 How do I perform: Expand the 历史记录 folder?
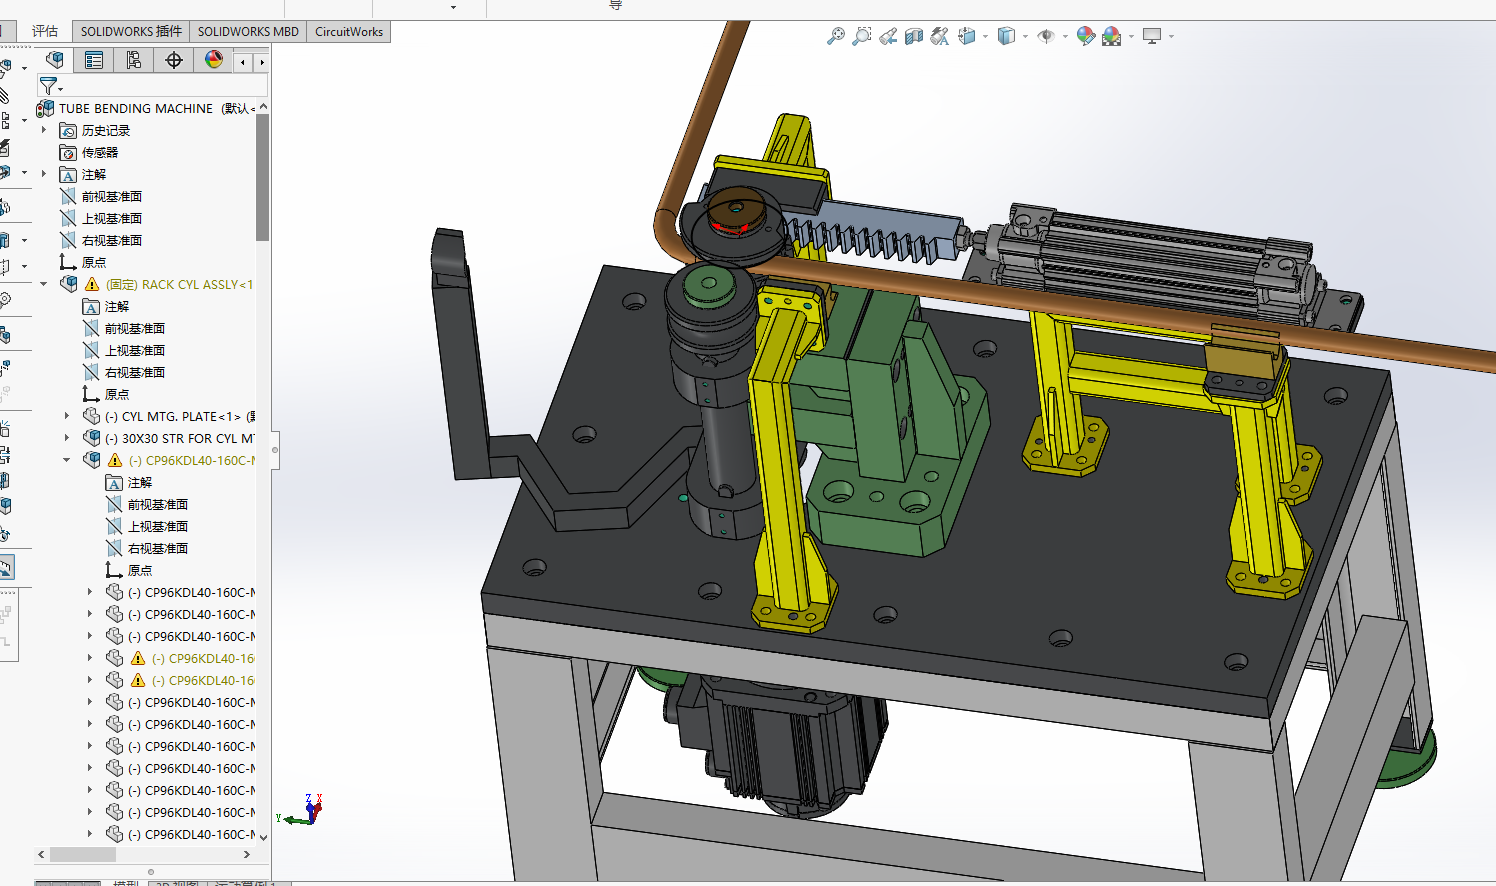pyautogui.click(x=44, y=130)
